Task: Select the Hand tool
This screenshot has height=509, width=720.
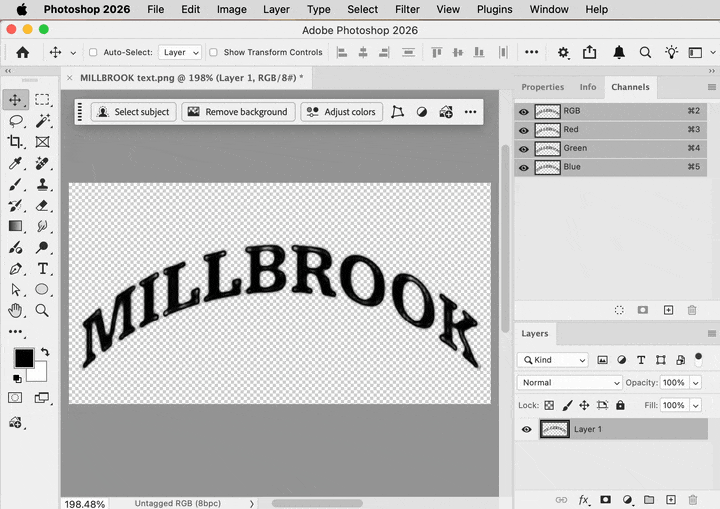Action: [x=15, y=311]
